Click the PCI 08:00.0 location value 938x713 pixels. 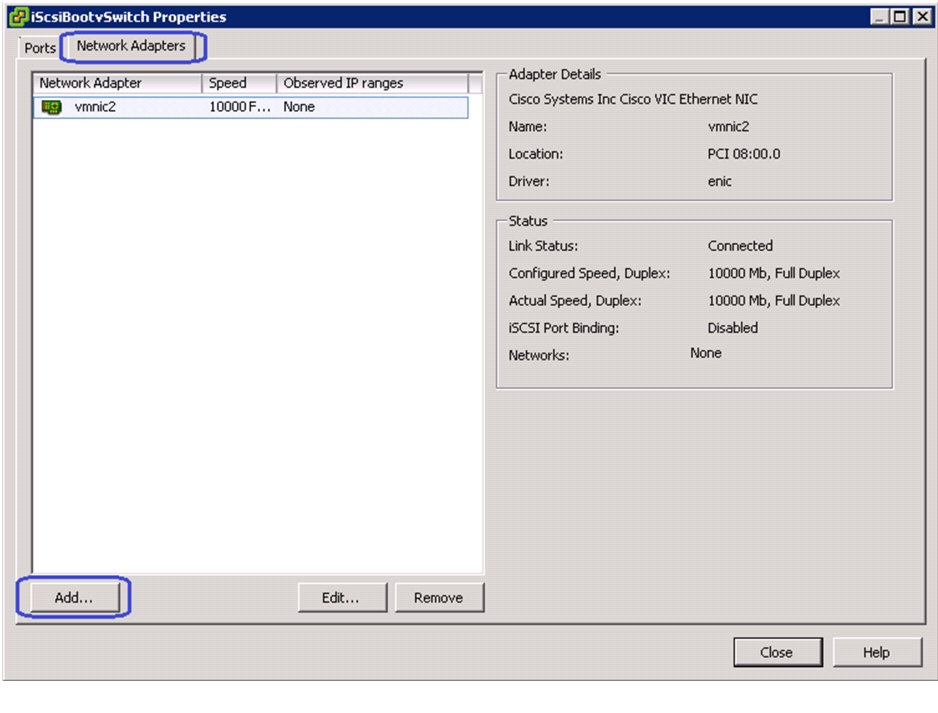pyautogui.click(x=744, y=154)
